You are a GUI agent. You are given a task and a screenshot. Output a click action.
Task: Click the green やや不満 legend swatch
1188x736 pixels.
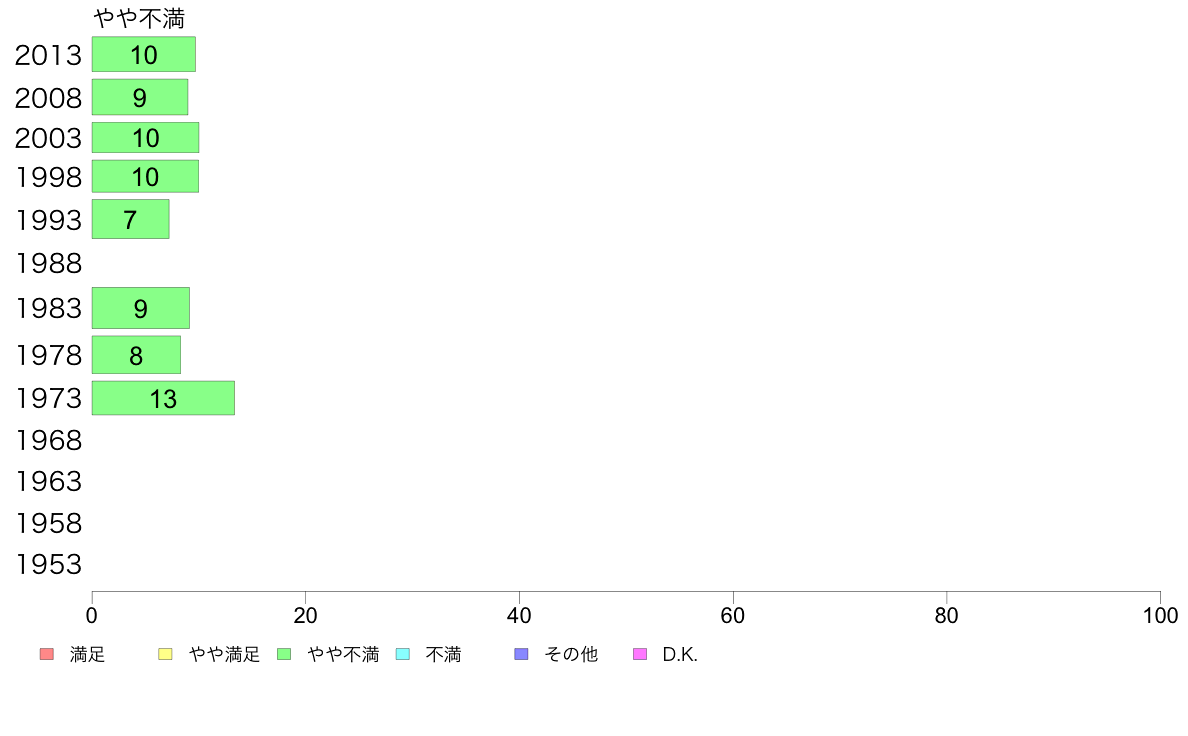coord(284,654)
